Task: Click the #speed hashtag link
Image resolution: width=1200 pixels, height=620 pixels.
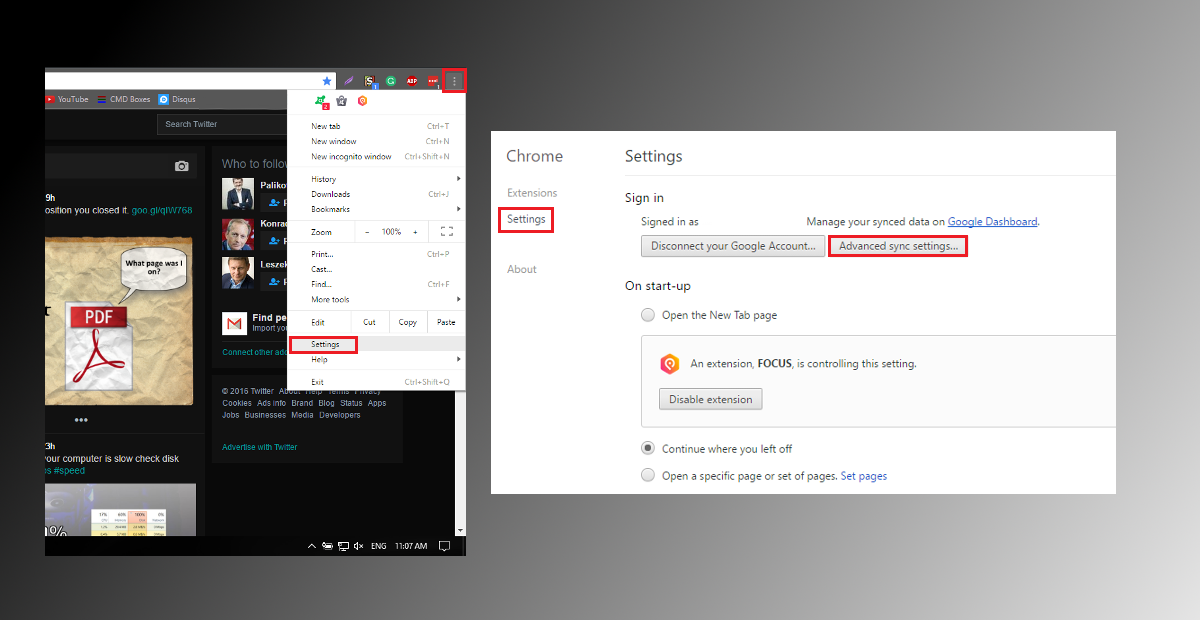Action: (x=69, y=470)
